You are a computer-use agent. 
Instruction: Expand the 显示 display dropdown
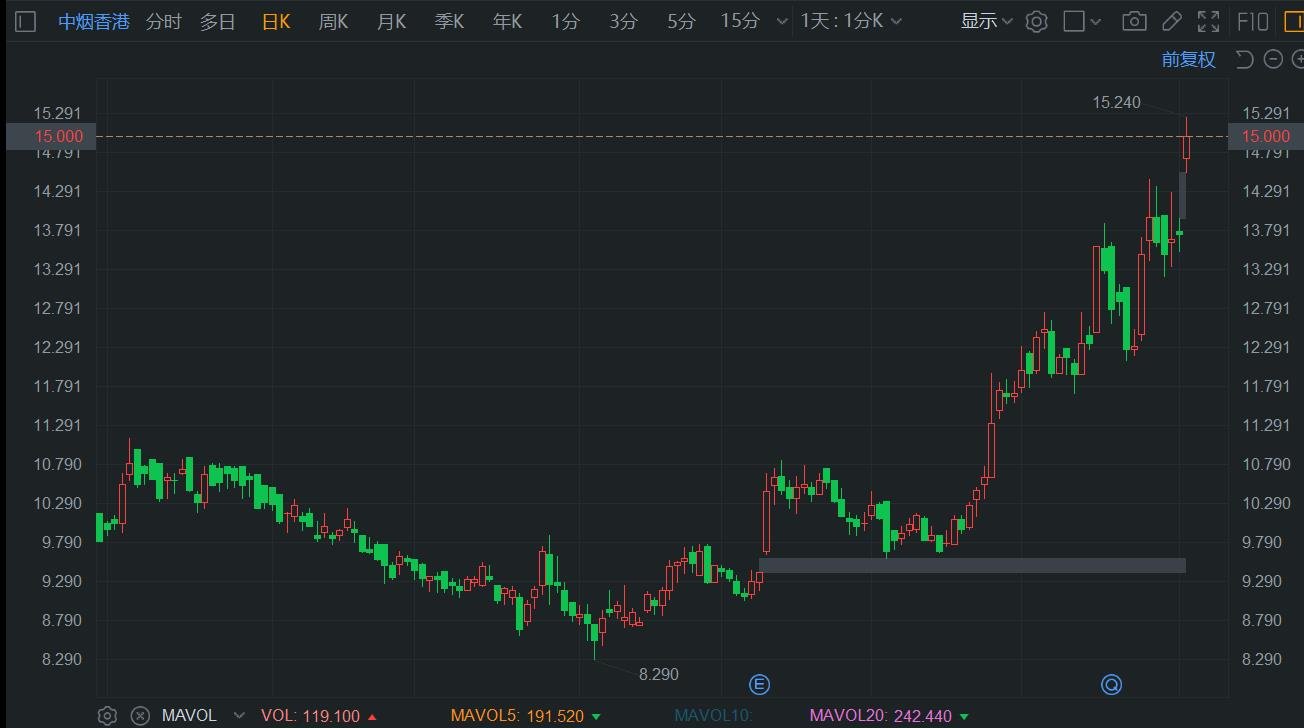pos(986,21)
